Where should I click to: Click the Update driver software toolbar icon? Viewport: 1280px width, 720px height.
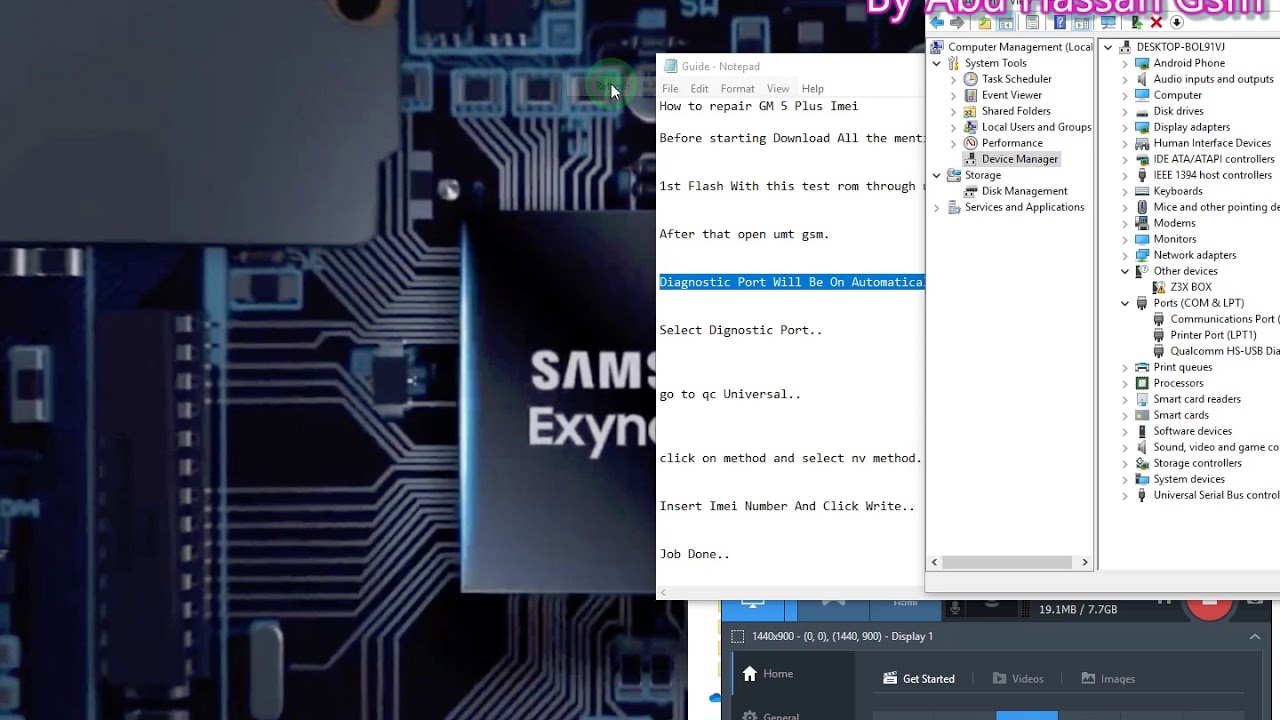point(1136,22)
